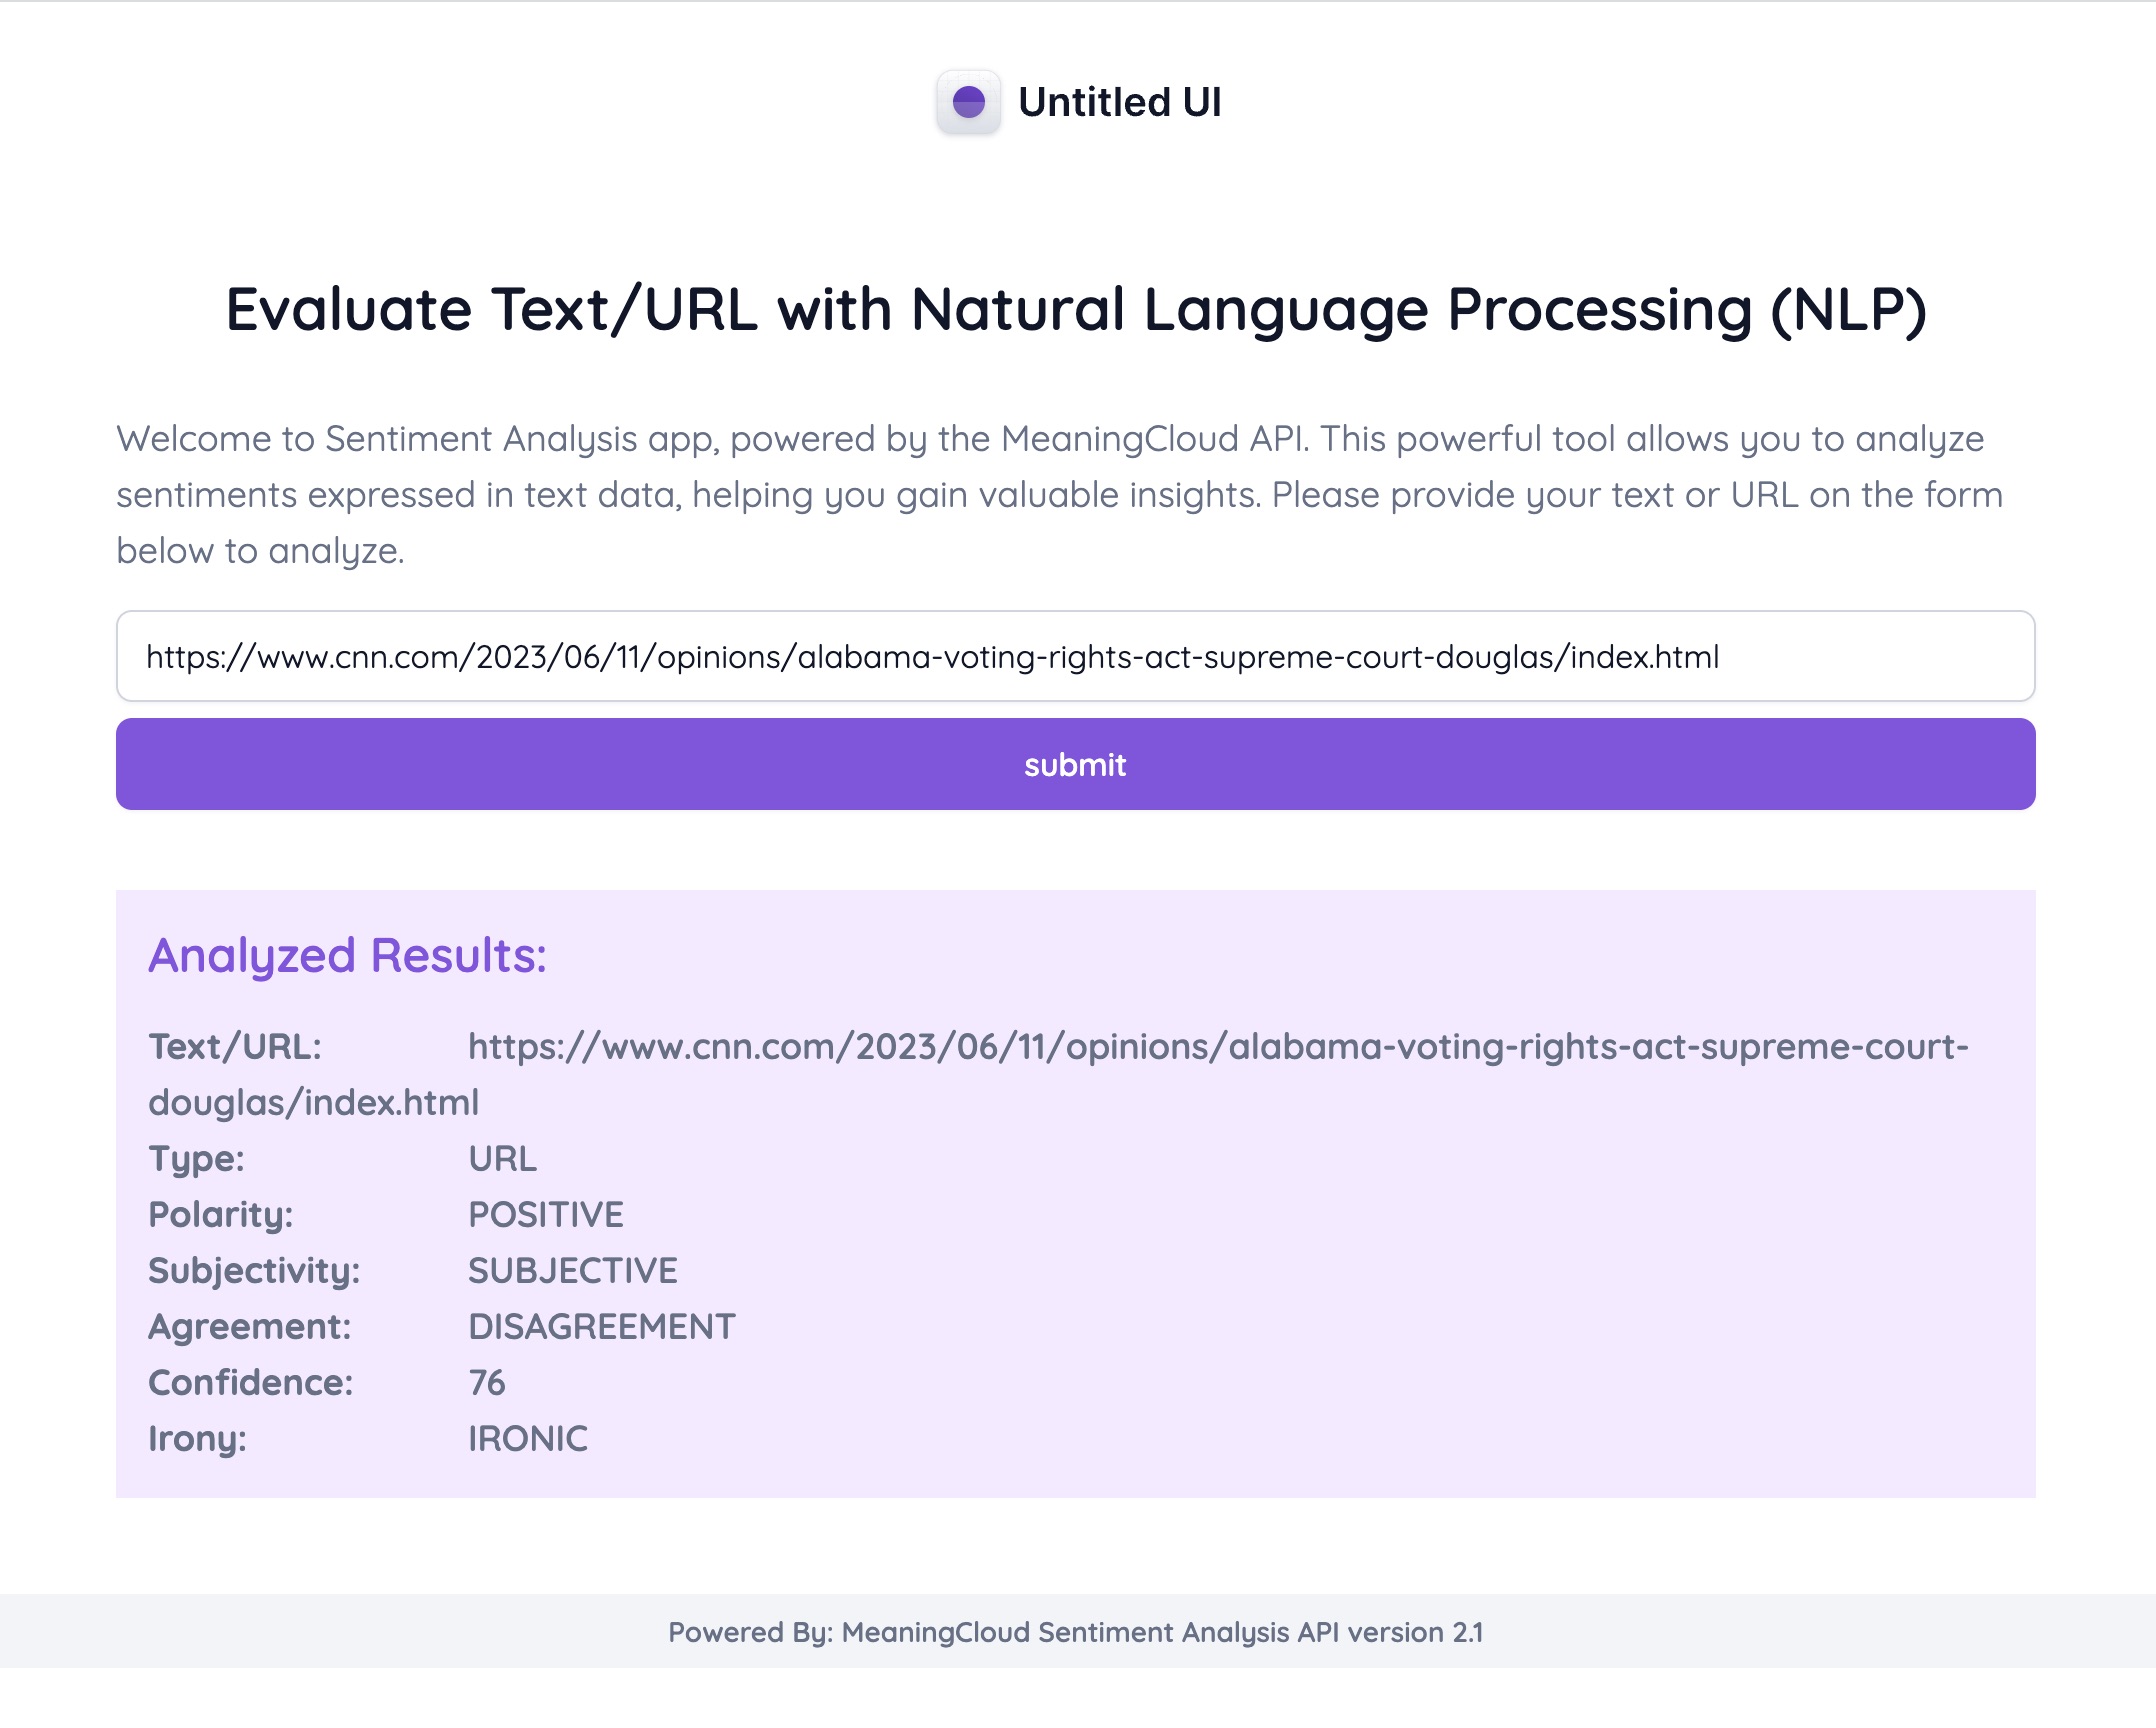Image resolution: width=2156 pixels, height=1728 pixels.
Task: Click the Untitled UI brand name
Action: 1119,102
